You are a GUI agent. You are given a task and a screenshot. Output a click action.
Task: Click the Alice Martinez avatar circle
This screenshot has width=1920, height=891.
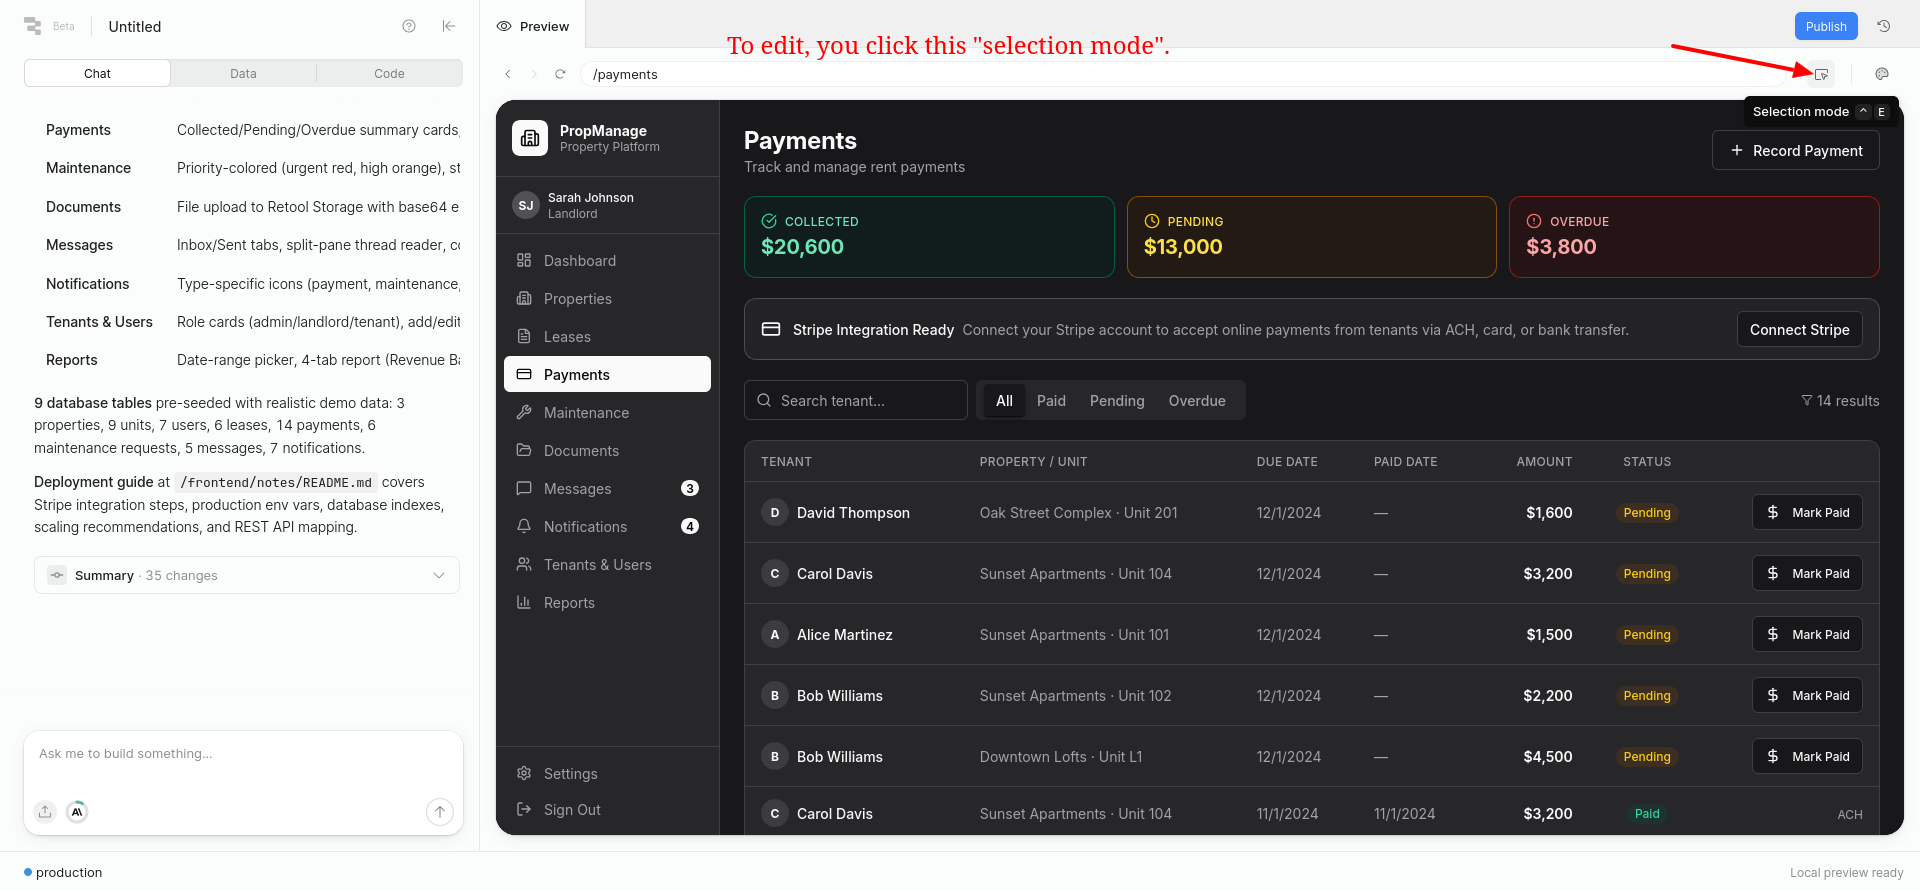coord(775,634)
